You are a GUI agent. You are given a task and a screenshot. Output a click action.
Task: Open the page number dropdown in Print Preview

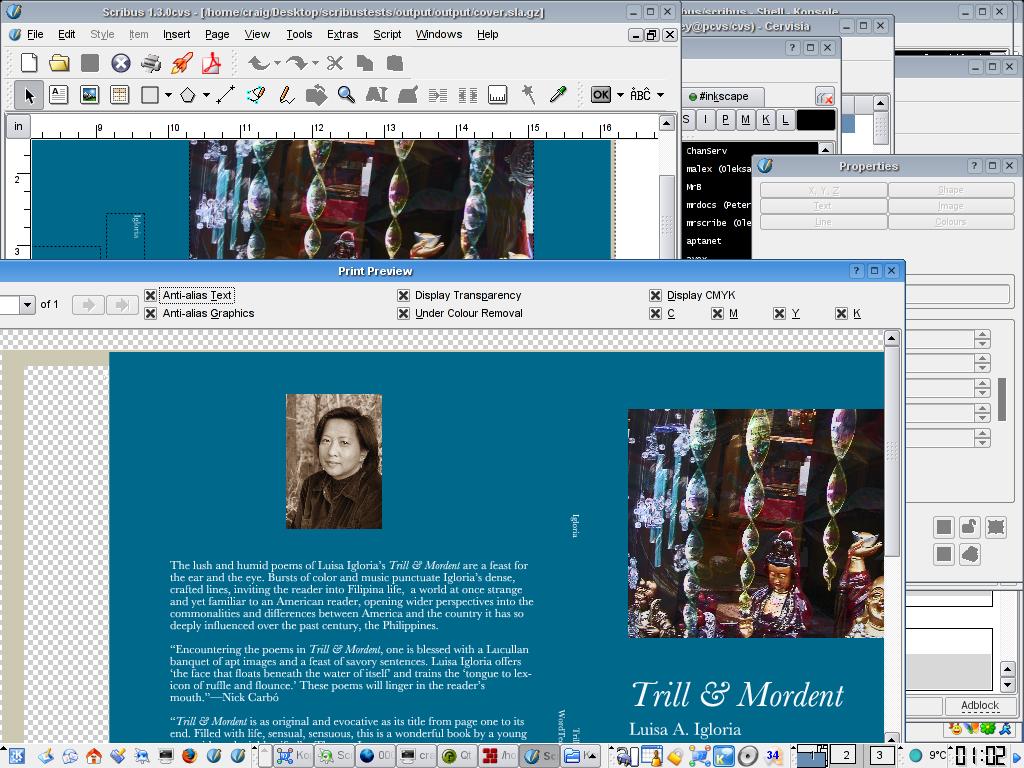pos(27,305)
